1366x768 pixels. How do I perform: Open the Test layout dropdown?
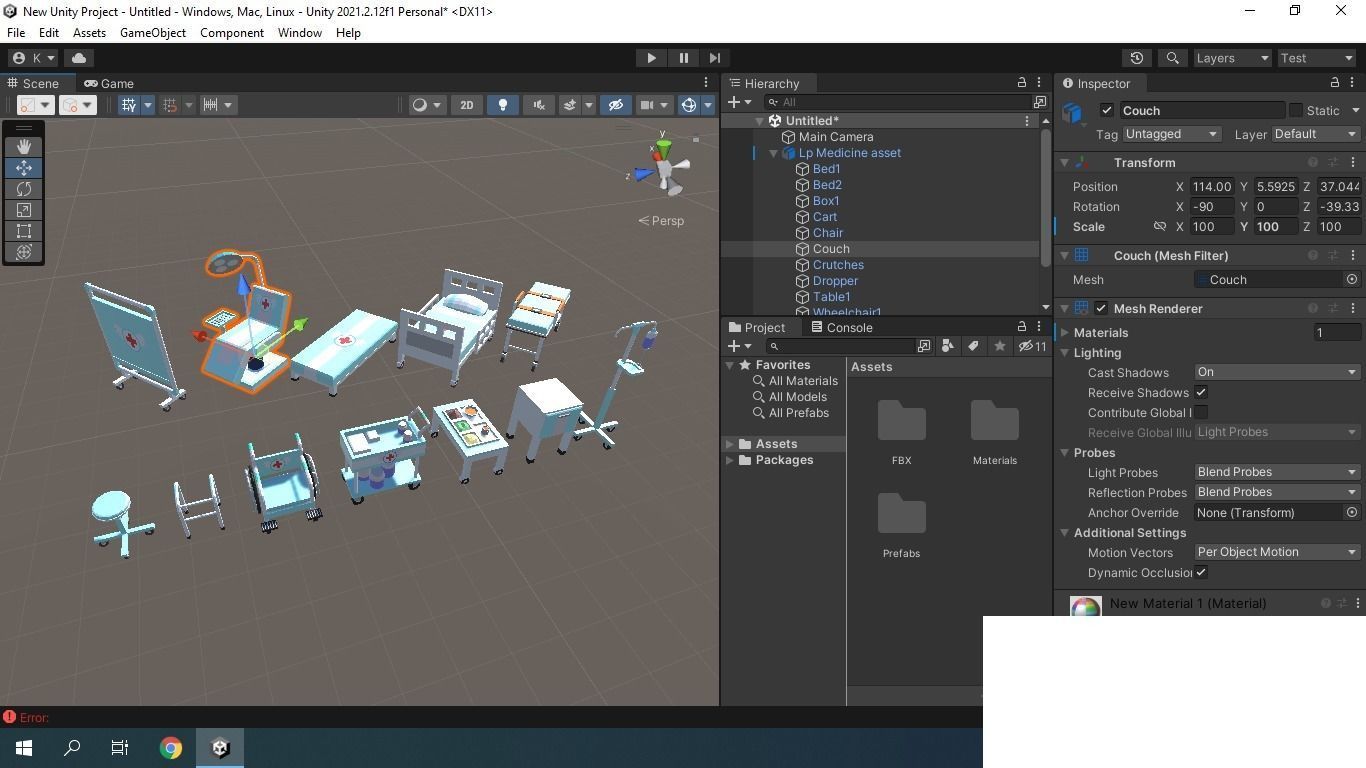coord(1316,58)
